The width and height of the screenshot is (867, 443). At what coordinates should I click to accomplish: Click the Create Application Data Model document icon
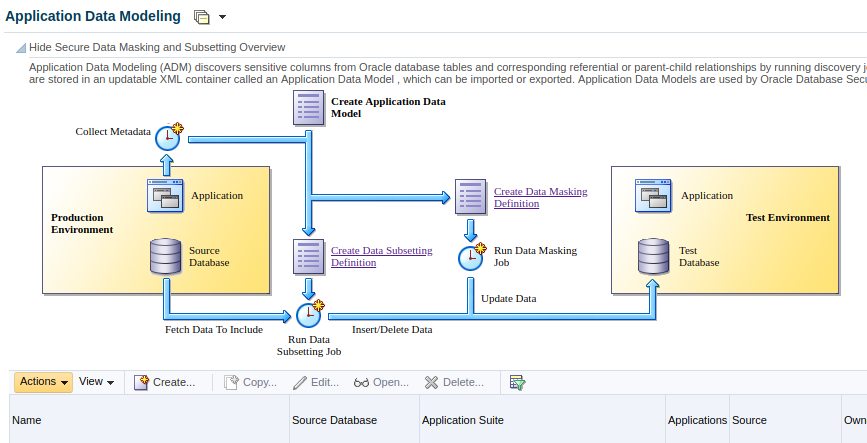(x=309, y=108)
